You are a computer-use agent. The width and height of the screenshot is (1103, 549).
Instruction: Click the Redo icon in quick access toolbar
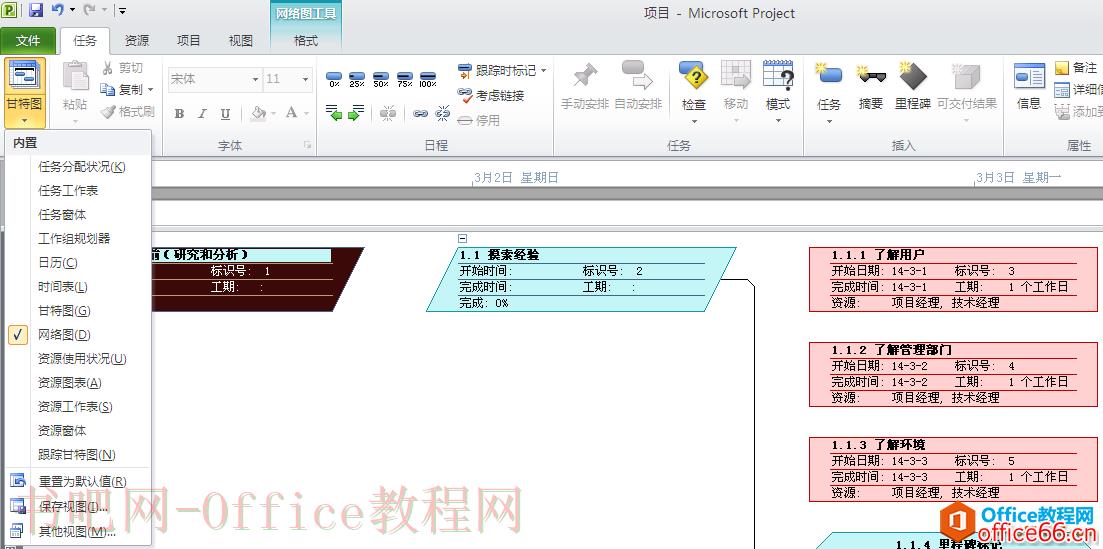tap(89, 11)
